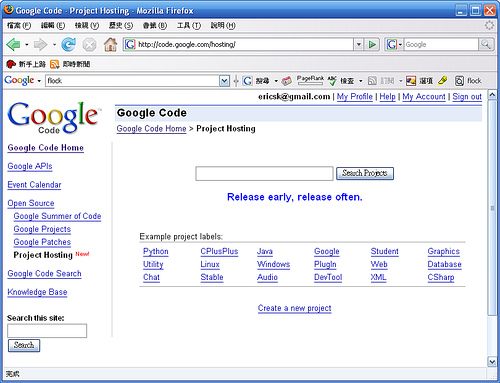Screen dimensions: 500x383
Task: Click the vertical scrollbar thumb
Action: tap(492, 208)
